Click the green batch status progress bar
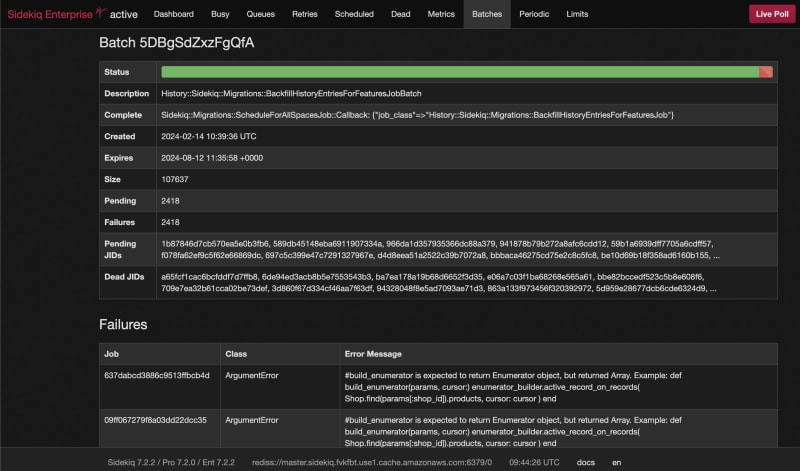This screenshot has height=471, width=800. (460, 72)
